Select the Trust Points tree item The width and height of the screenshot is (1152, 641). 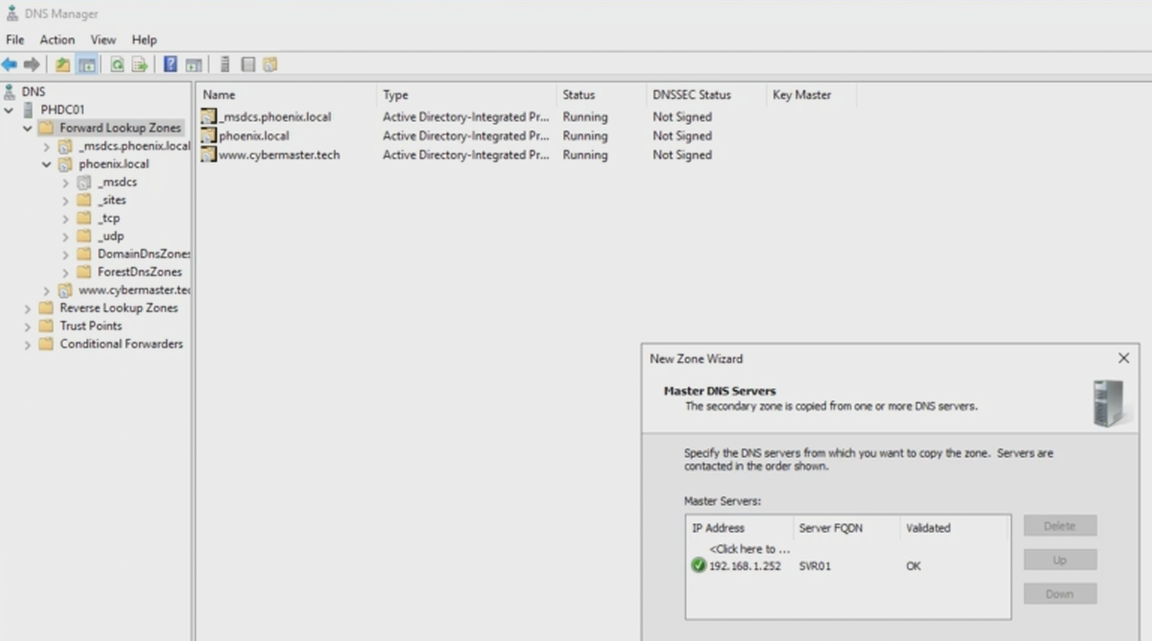[90, 326]
